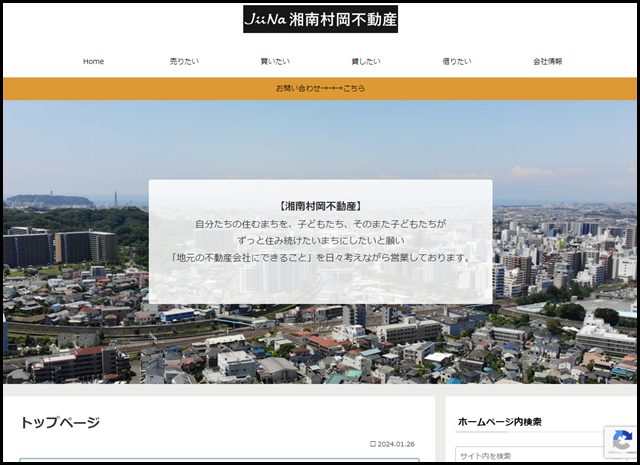The width and height of the screenshot is (640, 465).
Task: Open the 売りたい menu item
Action: [x=184, y=61]
